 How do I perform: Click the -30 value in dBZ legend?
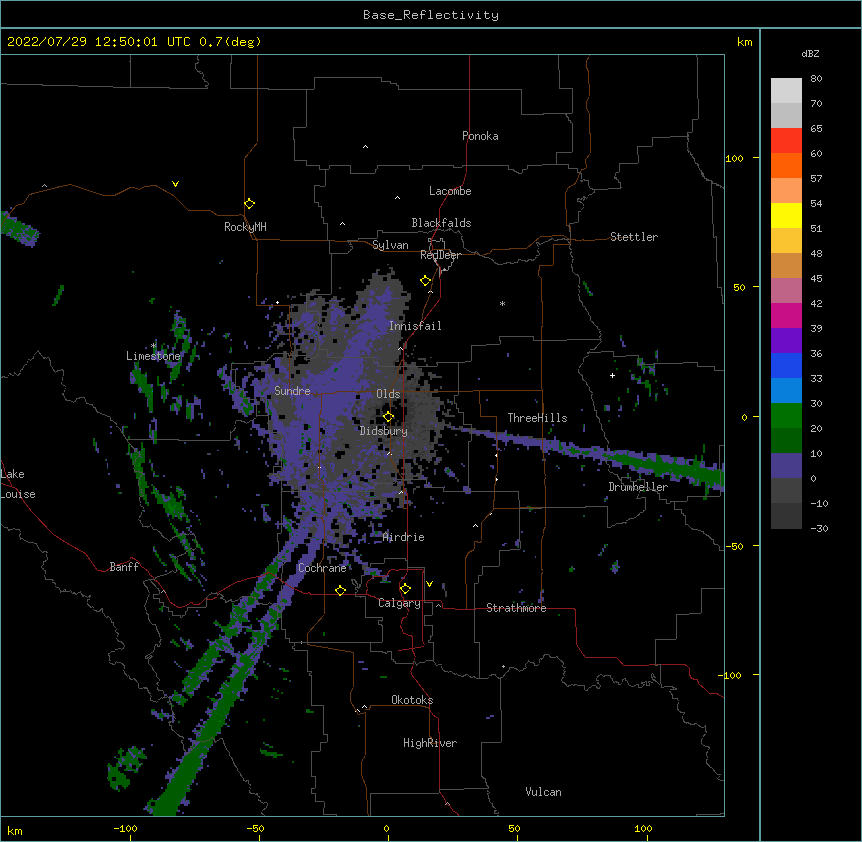[x=819, y=528]
